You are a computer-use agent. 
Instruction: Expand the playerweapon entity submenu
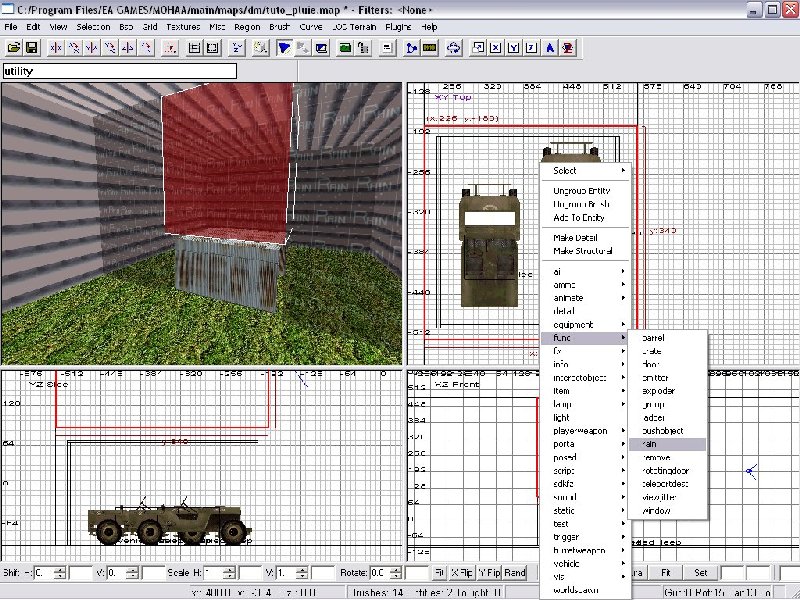(x=586, y=431)
